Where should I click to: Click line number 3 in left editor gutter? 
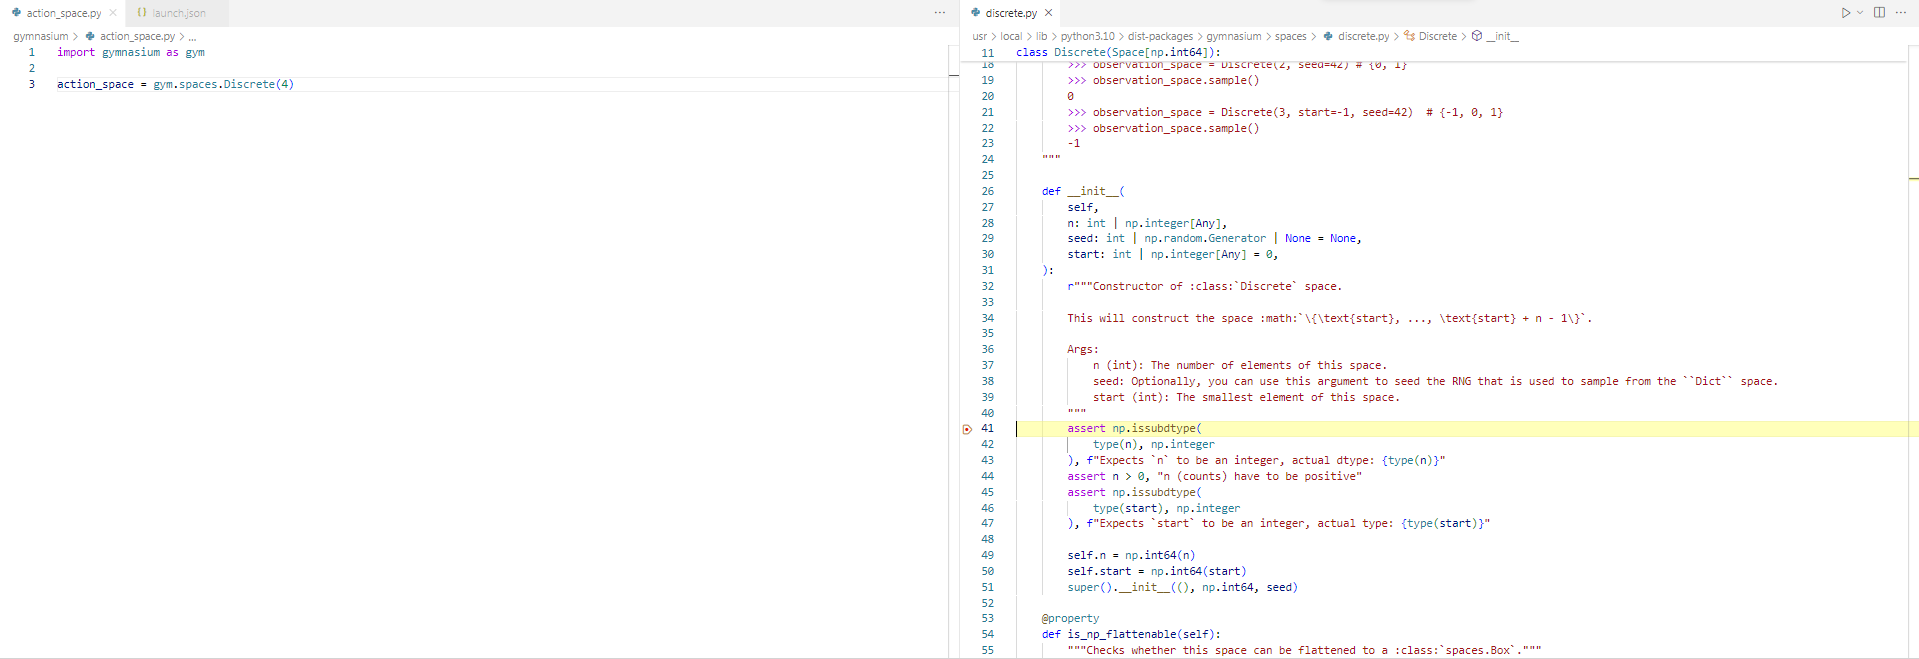[x=32, y=84]
